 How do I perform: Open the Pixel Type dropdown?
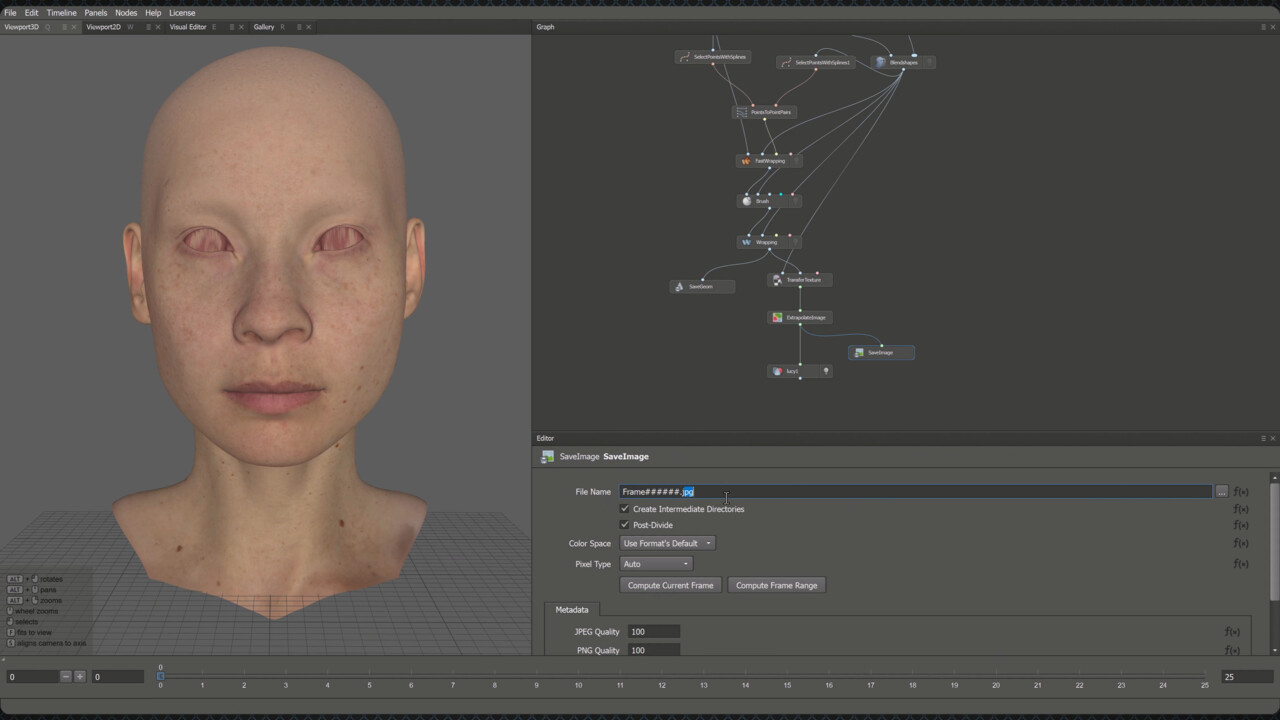656,564
